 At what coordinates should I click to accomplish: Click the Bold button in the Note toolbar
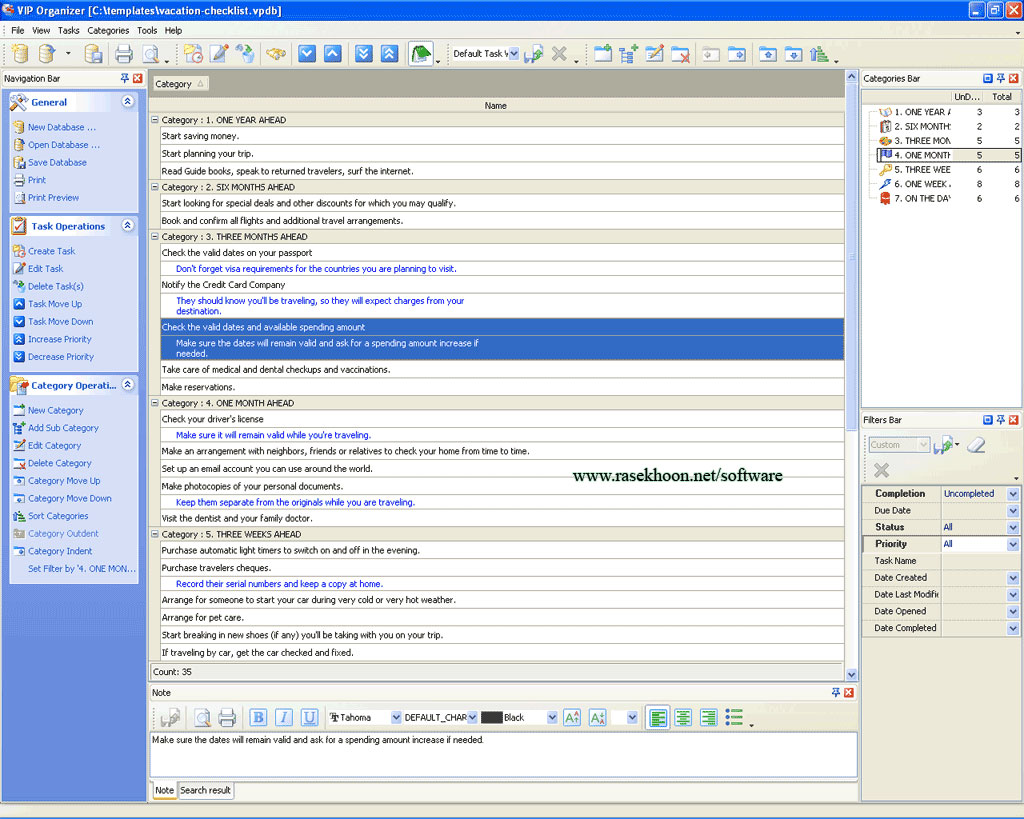click(258, 717)
